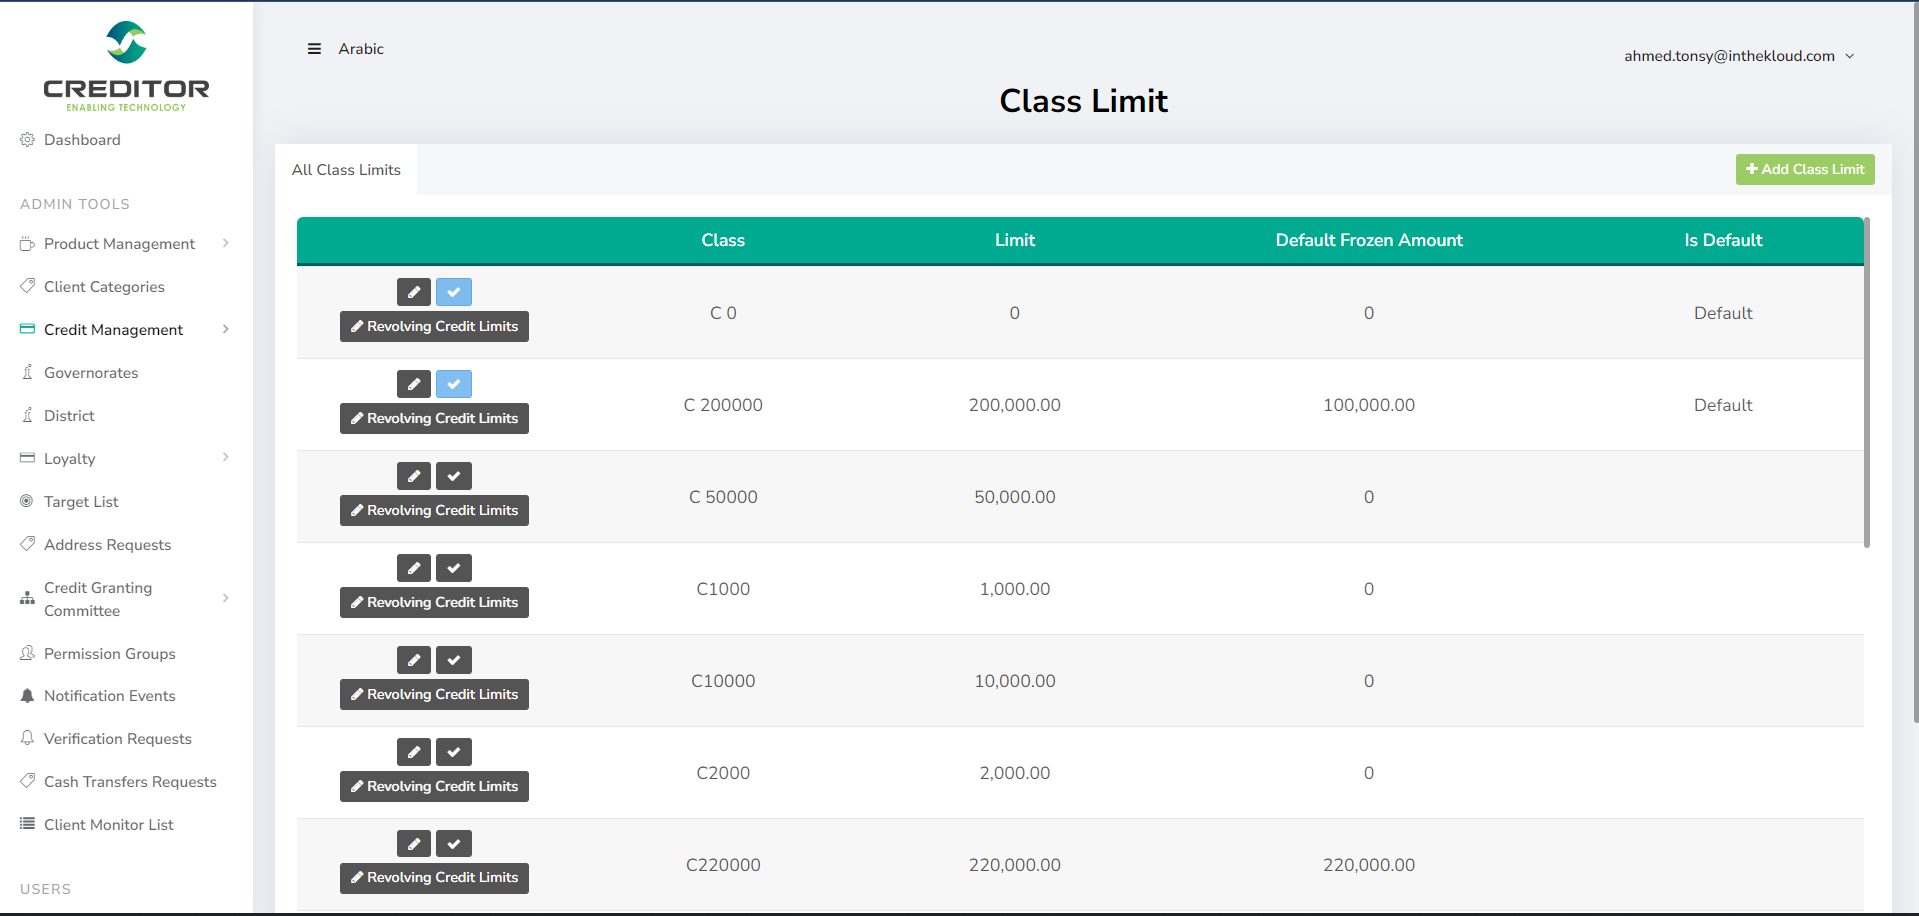
Task: Edit the C 200000 class limit
Action: pos(413,384)
